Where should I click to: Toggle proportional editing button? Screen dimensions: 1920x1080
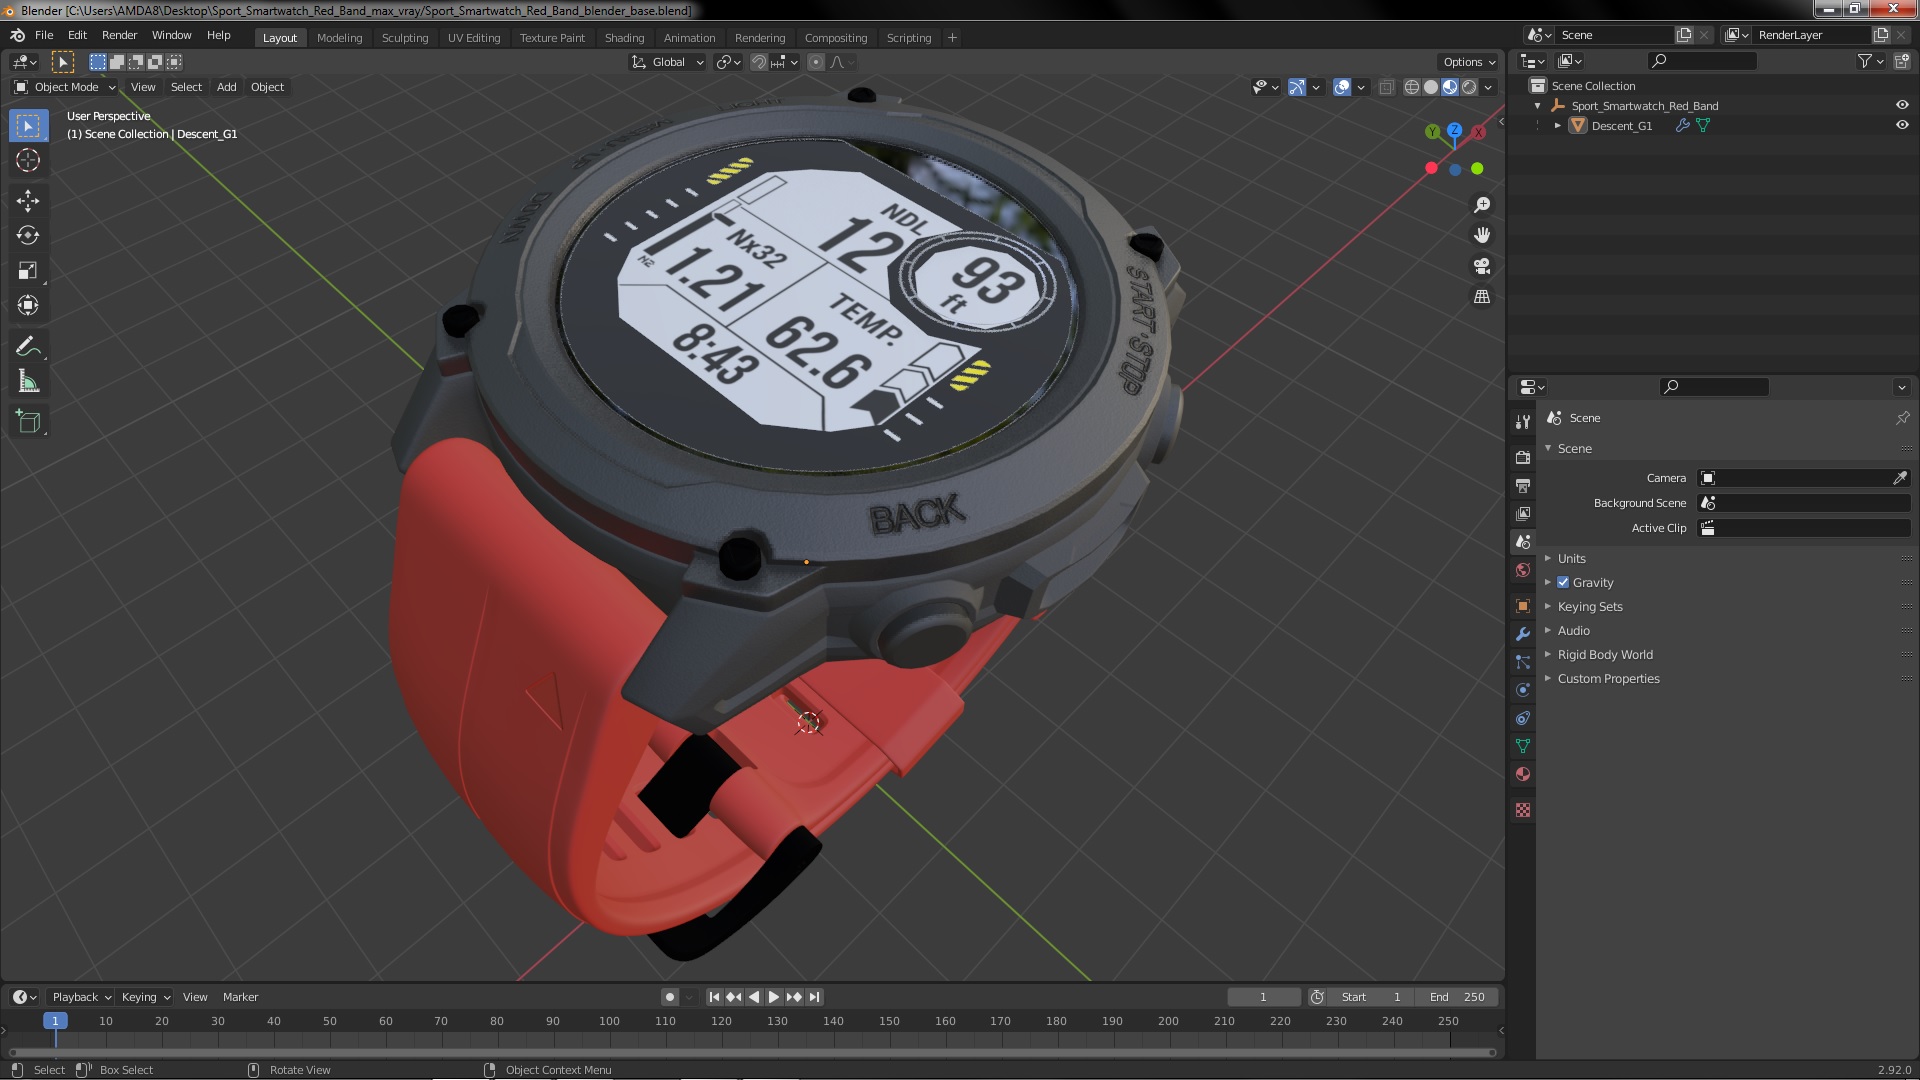816,62
